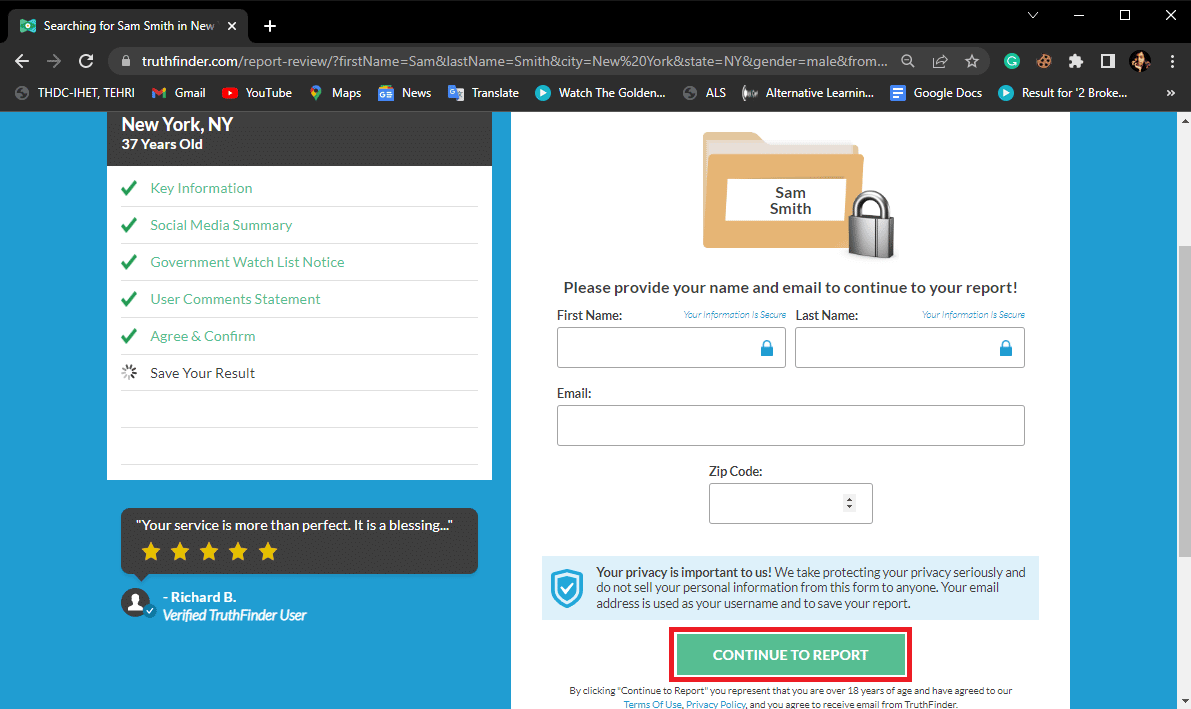Open the Gmail bookmark
This screenshot has height=709, width=1191.
(179, 93)
